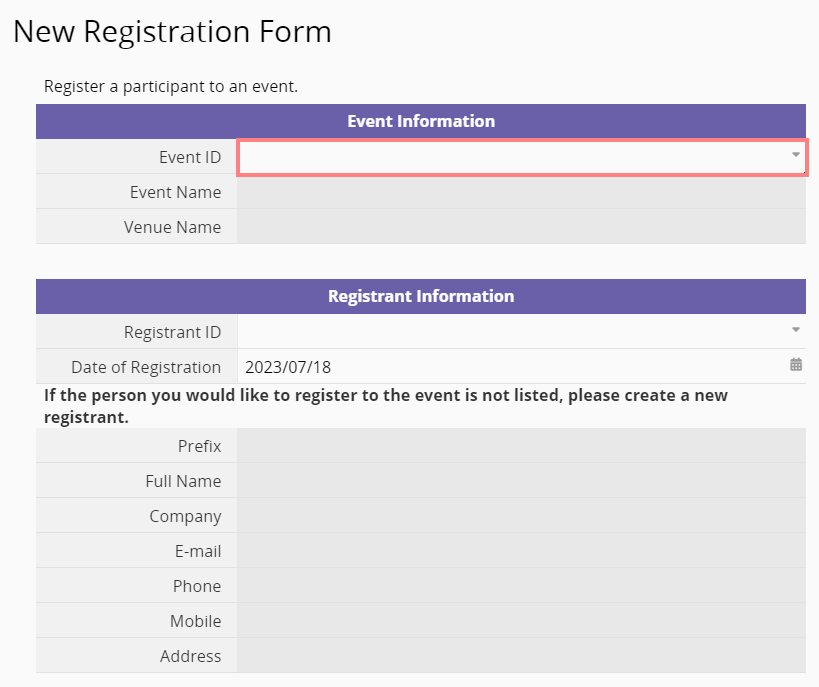Click the bold create a new registrant note

385,405
